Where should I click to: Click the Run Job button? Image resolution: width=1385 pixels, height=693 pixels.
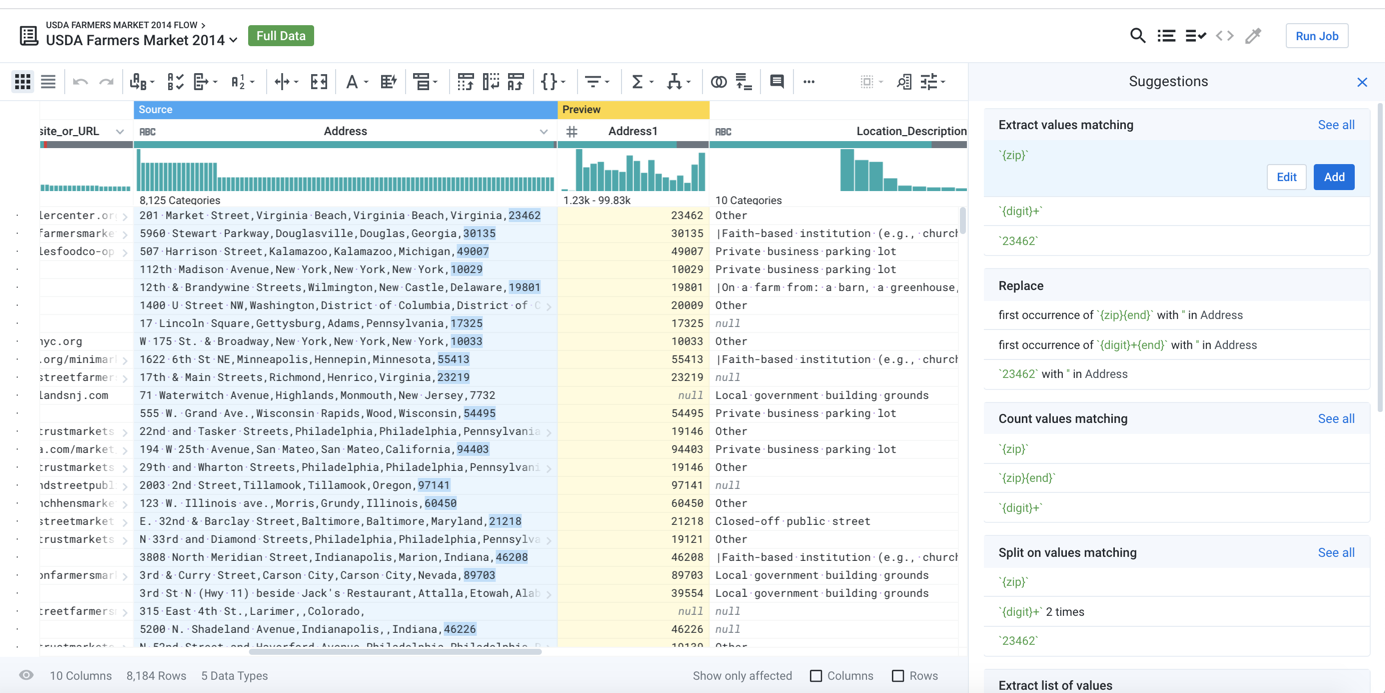[x=1316, y=36]
